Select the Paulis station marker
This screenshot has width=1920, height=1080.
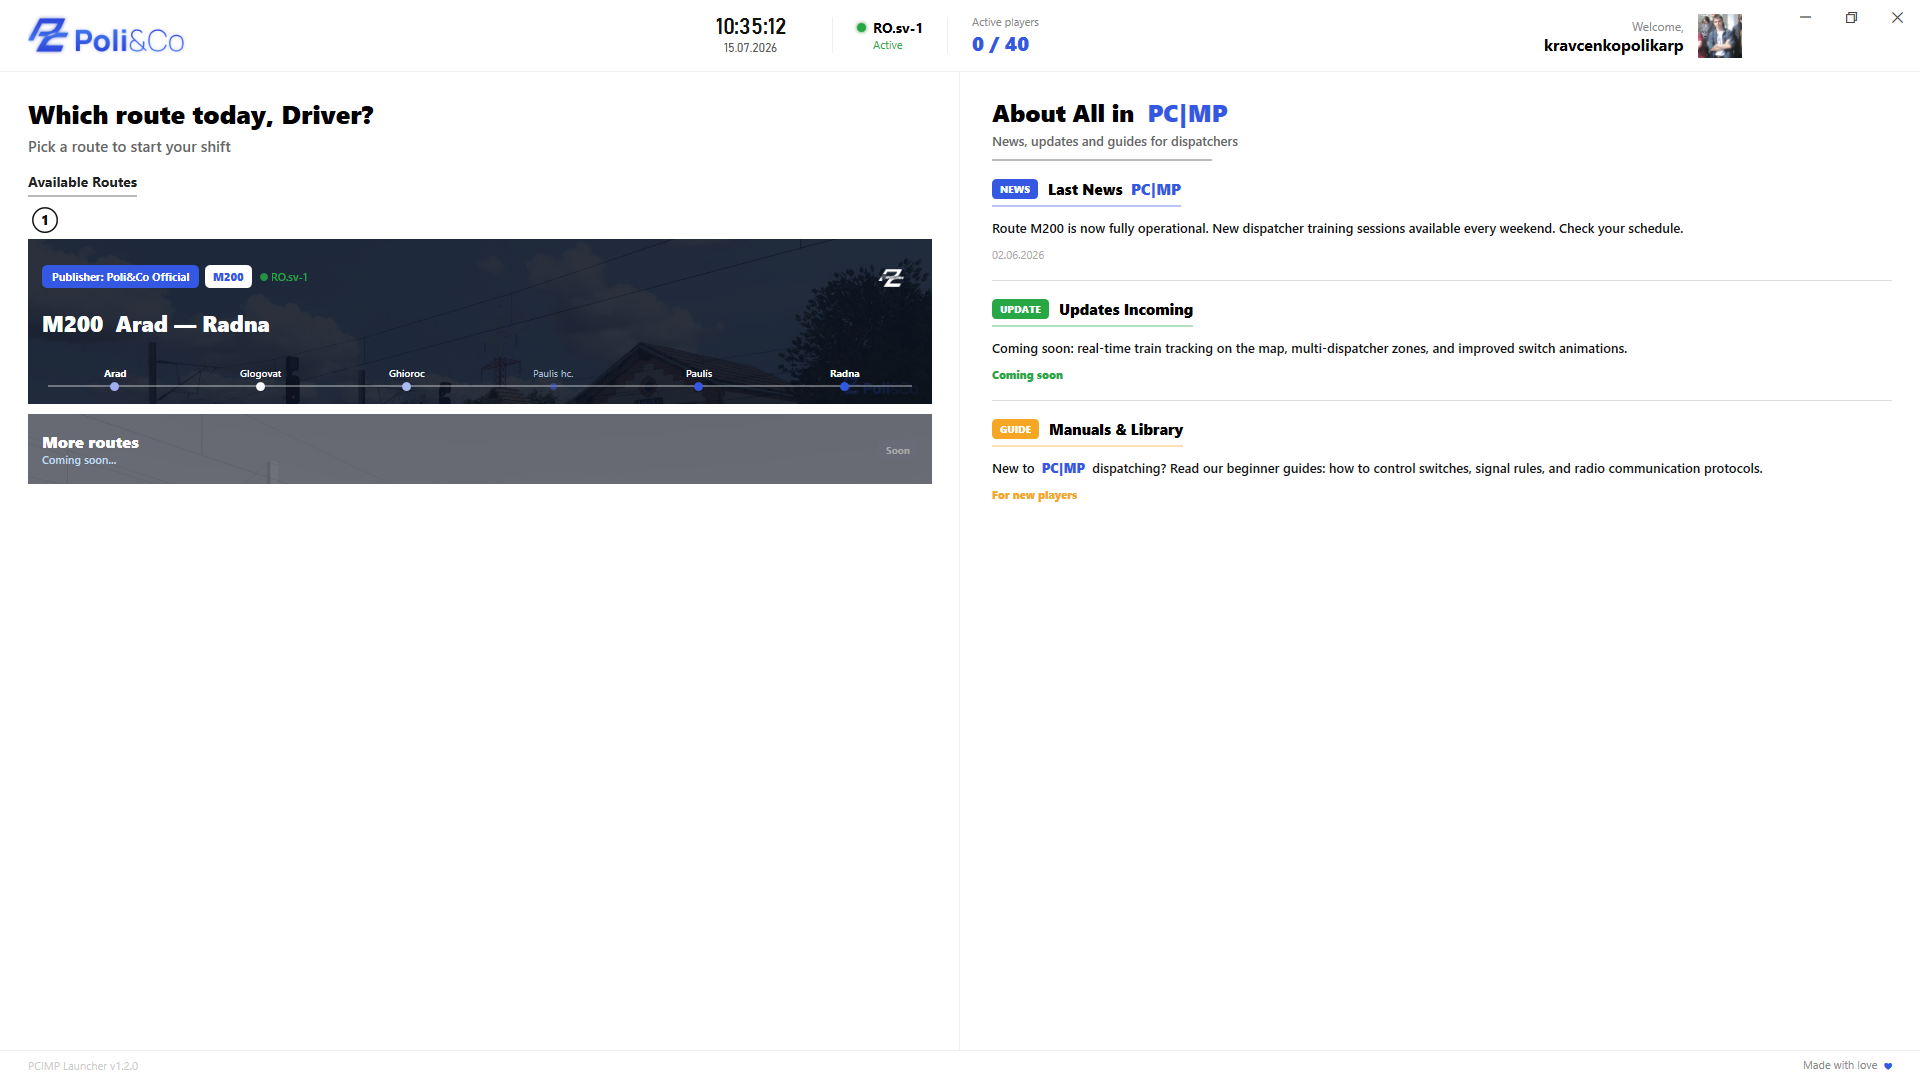[x=699, y=386]
